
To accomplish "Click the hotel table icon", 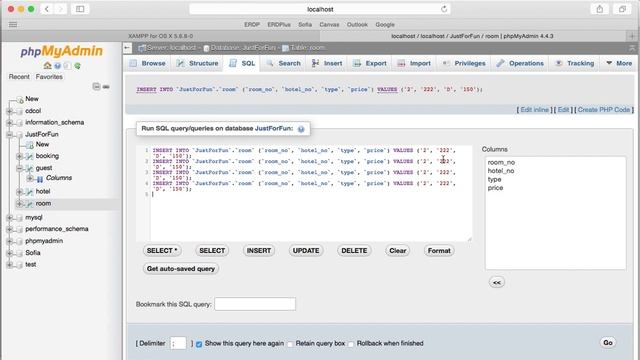I will pyautogui.click(x=29, y=191).
